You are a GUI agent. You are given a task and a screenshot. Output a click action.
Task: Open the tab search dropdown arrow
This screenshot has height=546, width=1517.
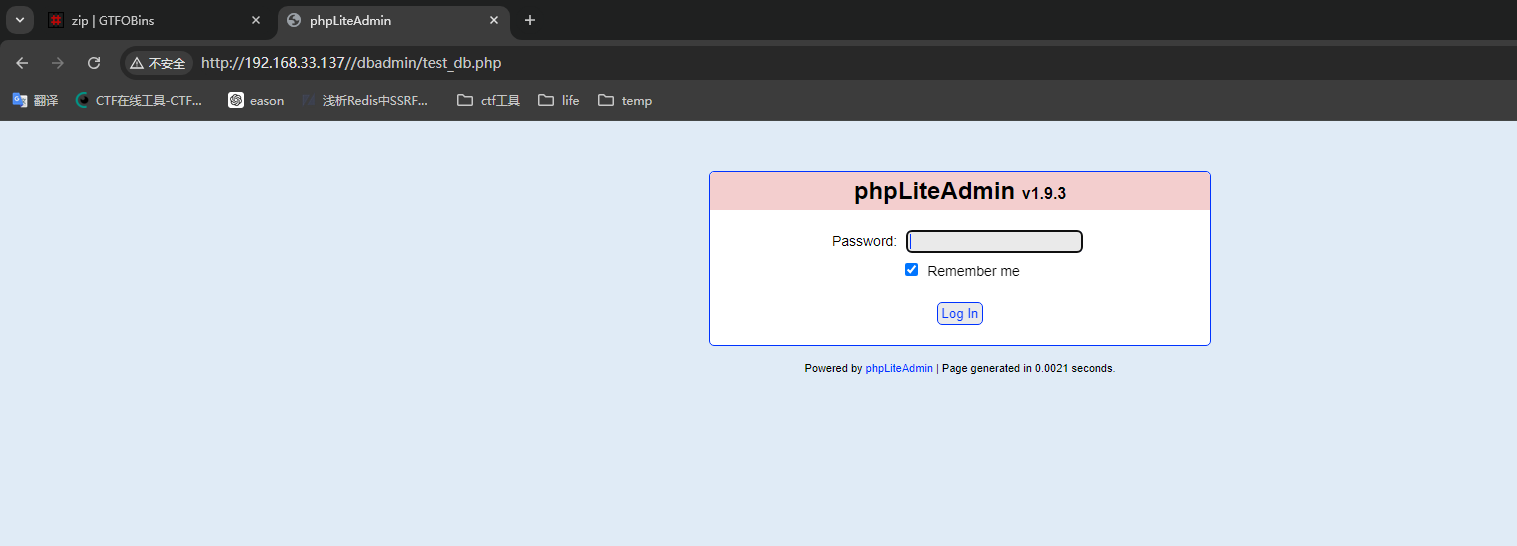coord(19,20)
